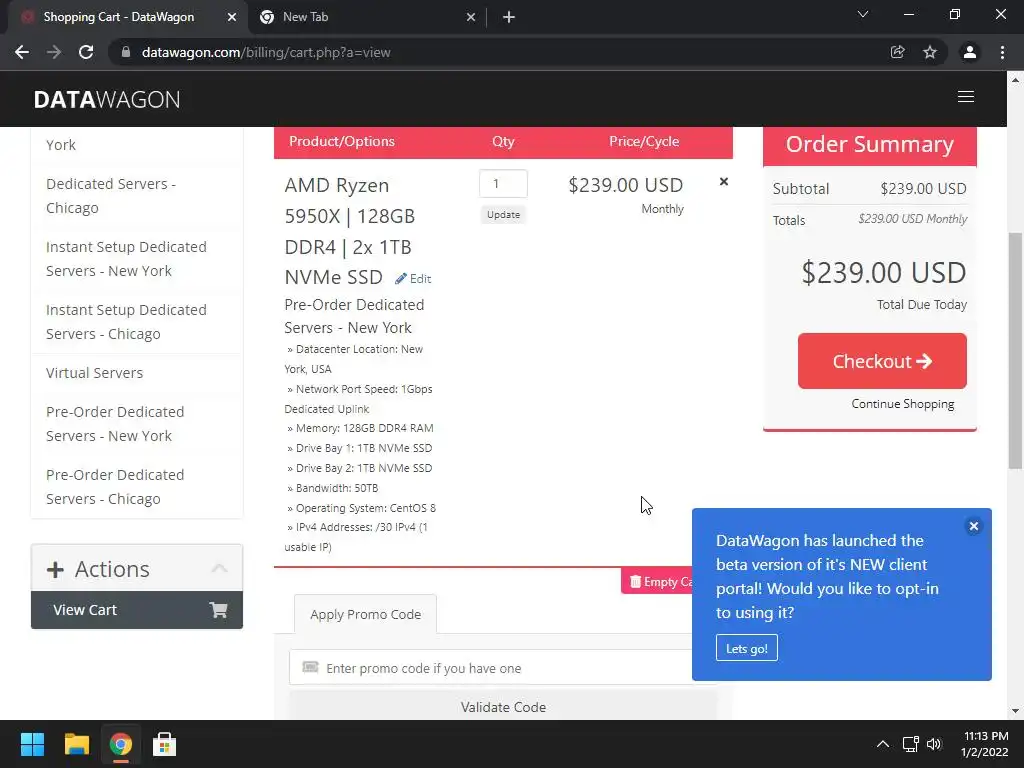The image size is (1024, 768).
Task: Remove the AMD Ryzen item with the x icon
Action: click(x=724, y=182)
